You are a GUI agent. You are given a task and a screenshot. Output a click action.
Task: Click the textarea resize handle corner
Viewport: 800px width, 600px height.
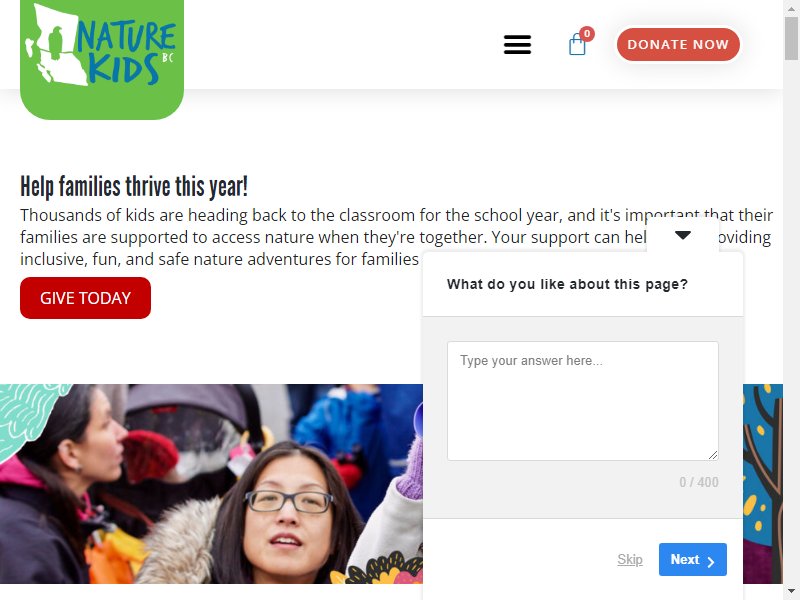click(713, 455)
